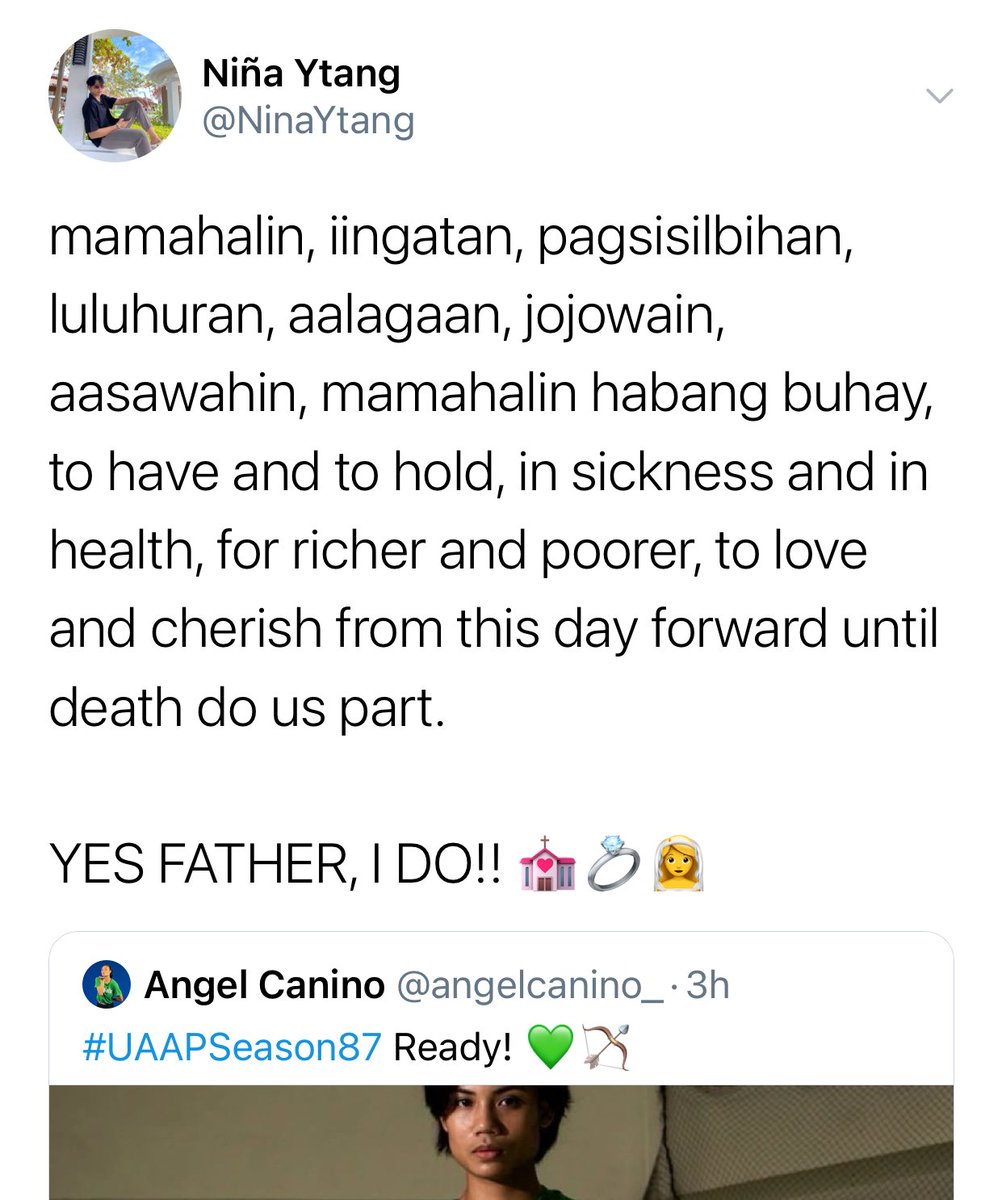Open the Niña Ytang display name
Image resolution: width=1002 pixels, height=1200 pixels.
point(301,73)
